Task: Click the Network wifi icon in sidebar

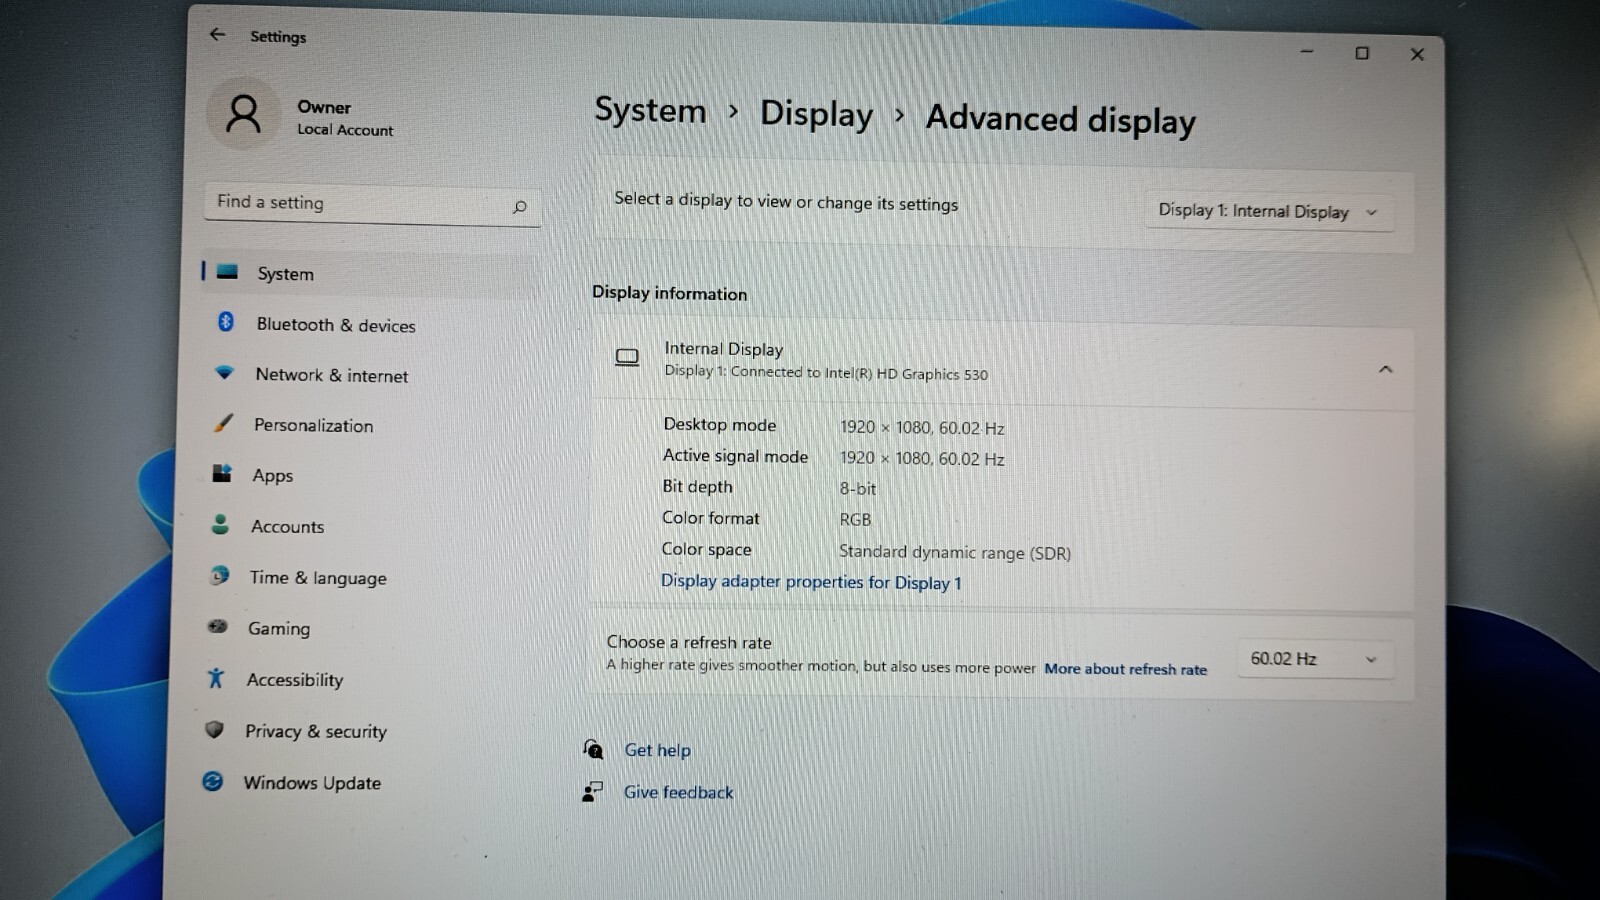Action: tap(224, 373)
